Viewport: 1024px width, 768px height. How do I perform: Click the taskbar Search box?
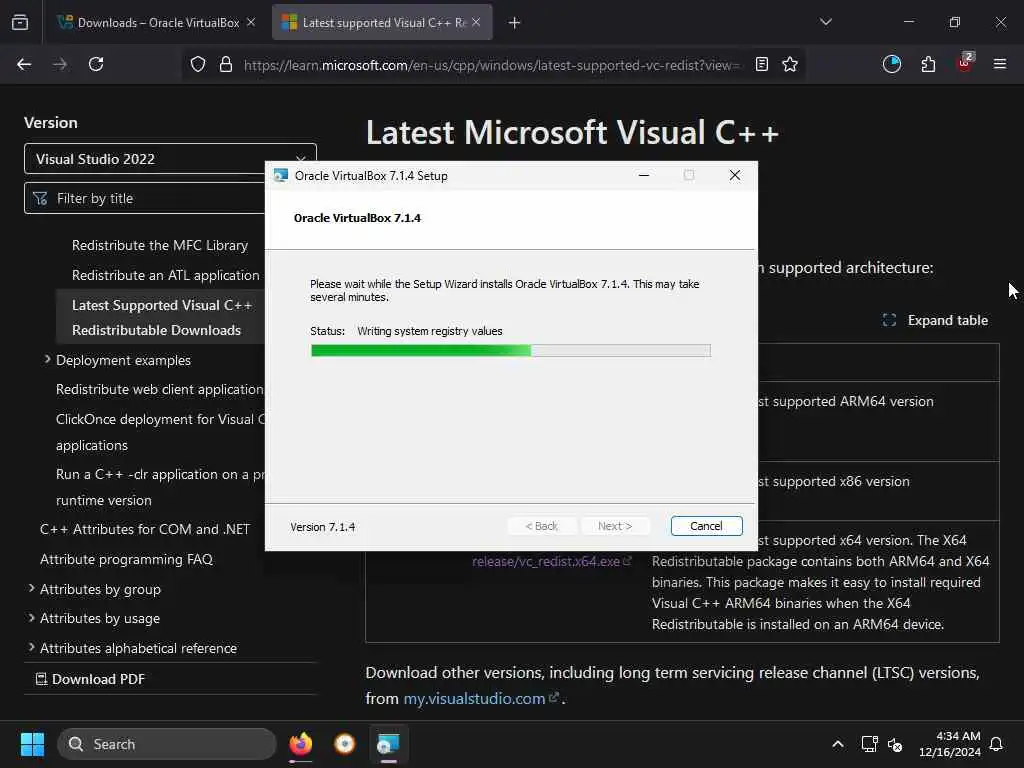coord(167,744)
